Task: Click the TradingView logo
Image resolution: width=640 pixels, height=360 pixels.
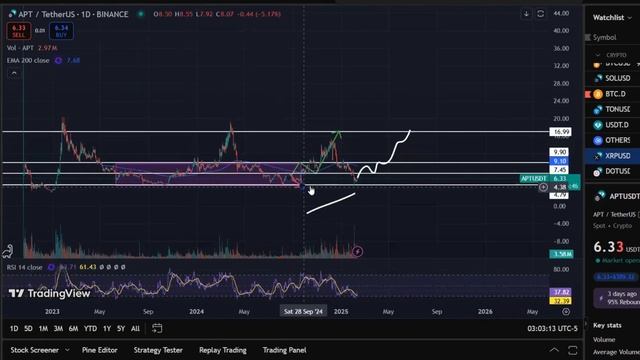Action: [x=49, y=293]
